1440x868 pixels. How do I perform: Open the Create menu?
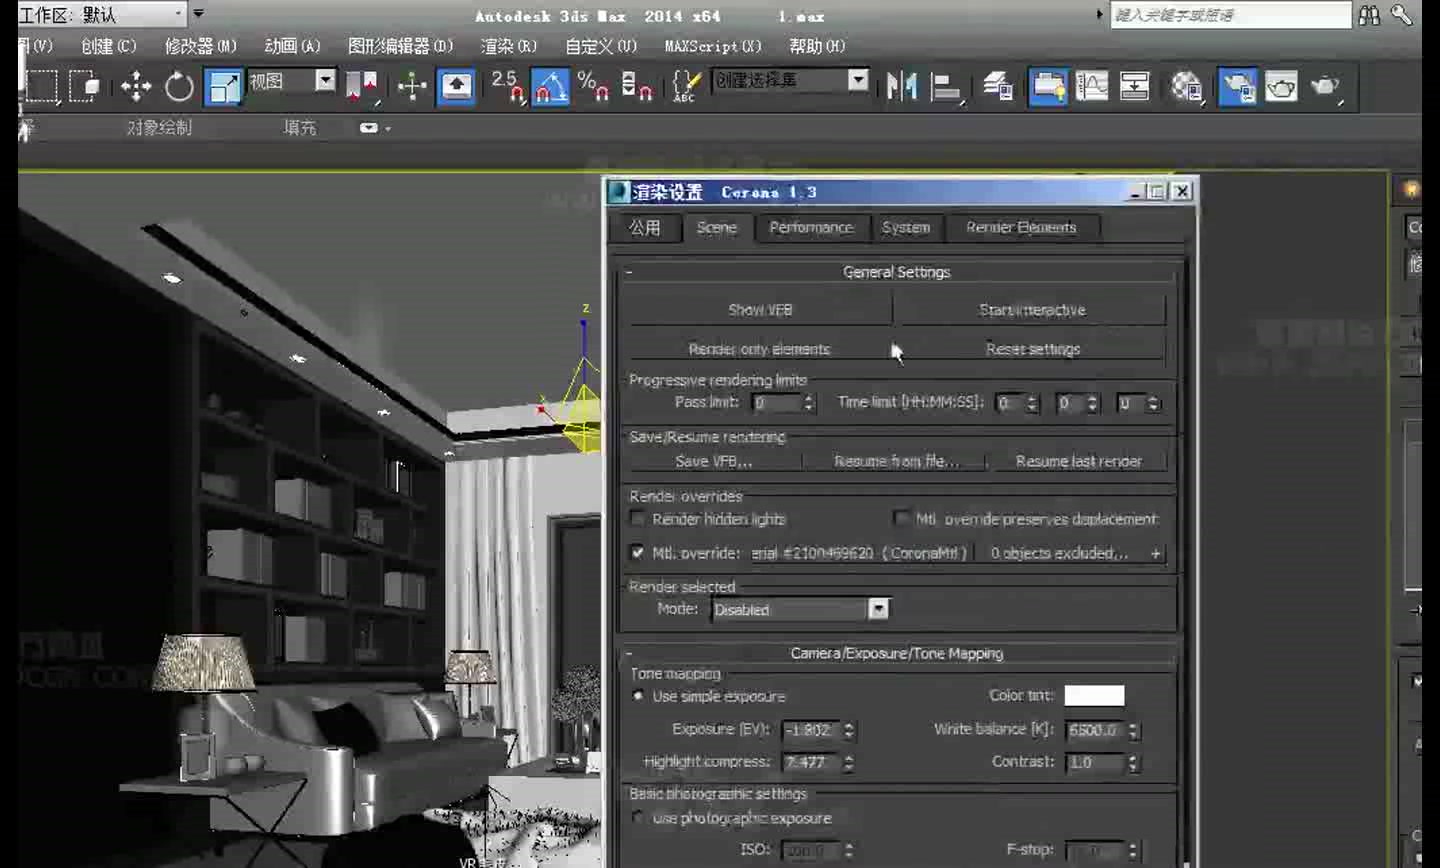pos(108,46)
